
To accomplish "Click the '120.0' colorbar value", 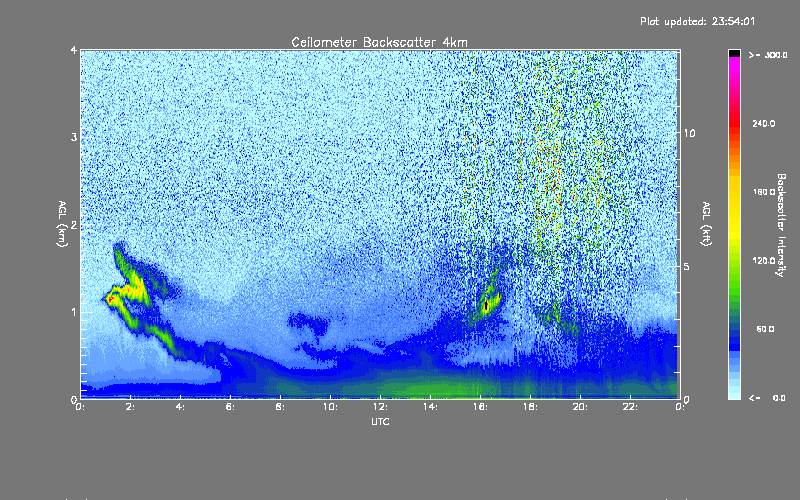I will pos(764,260).
